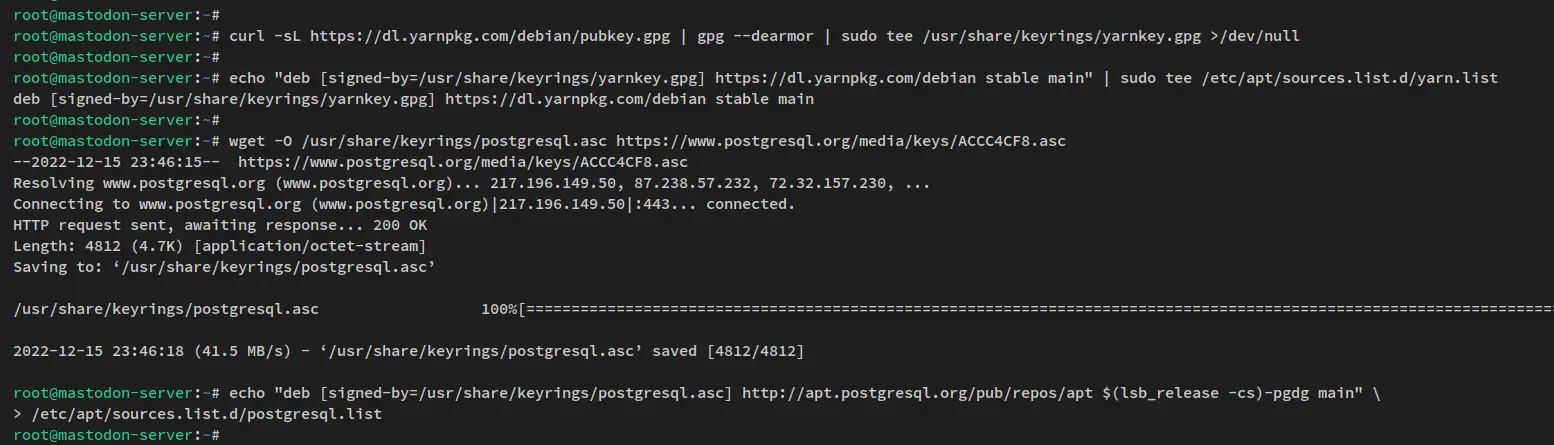Click the 'Saving to' postgresql.asc line
The height and width of the screenshot is (445, 1554).
(x=225, y=267)
